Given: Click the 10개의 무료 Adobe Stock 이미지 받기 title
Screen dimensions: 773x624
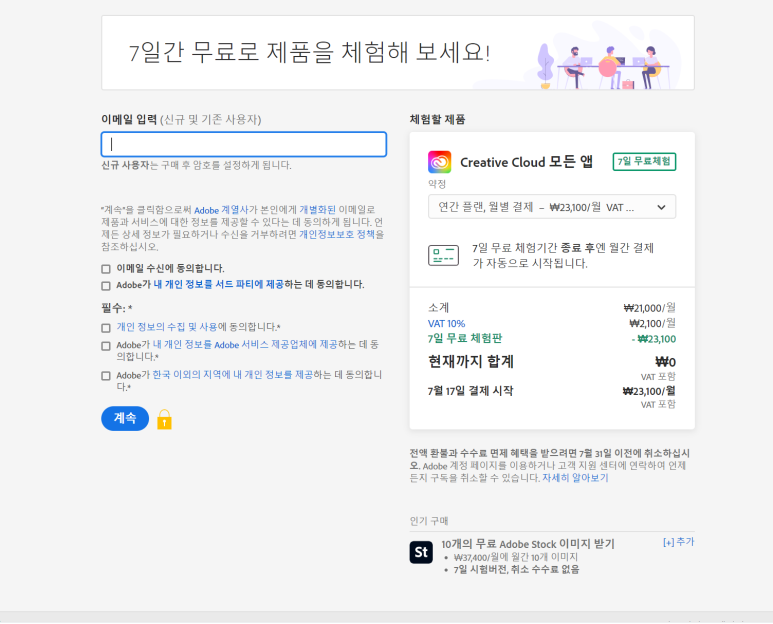Looking at the screenshot, I should click(527, 544).
